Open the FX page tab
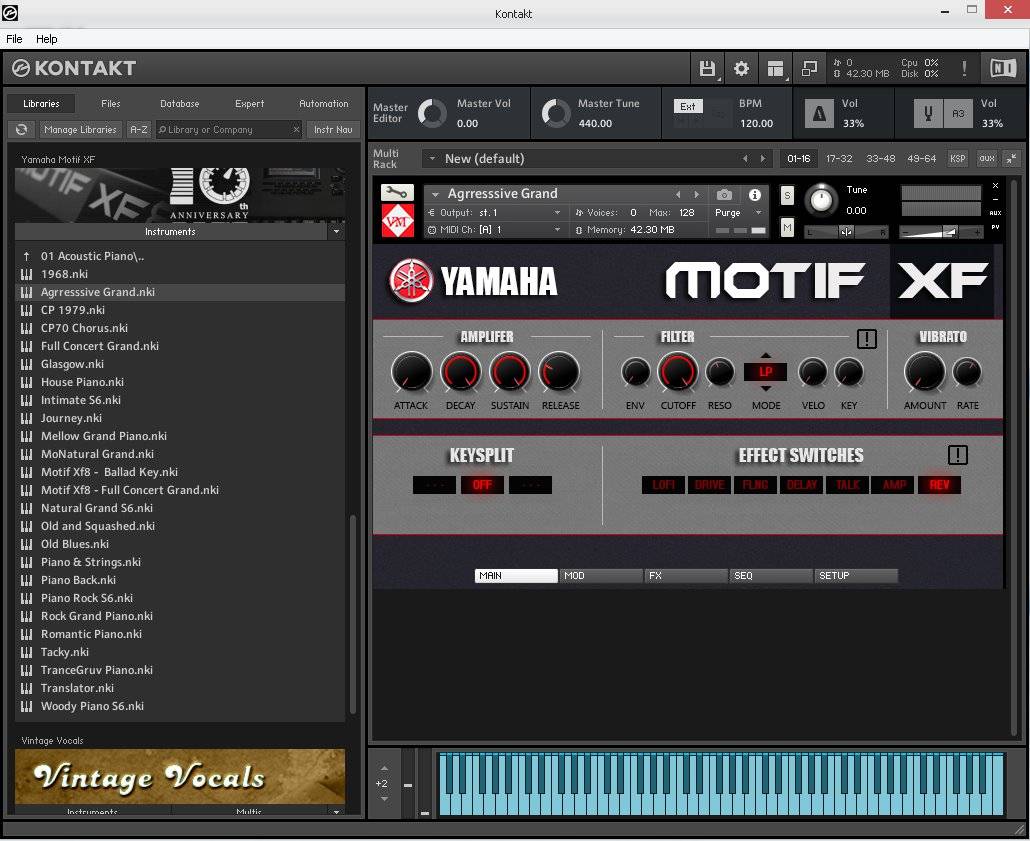 (686, 576)
